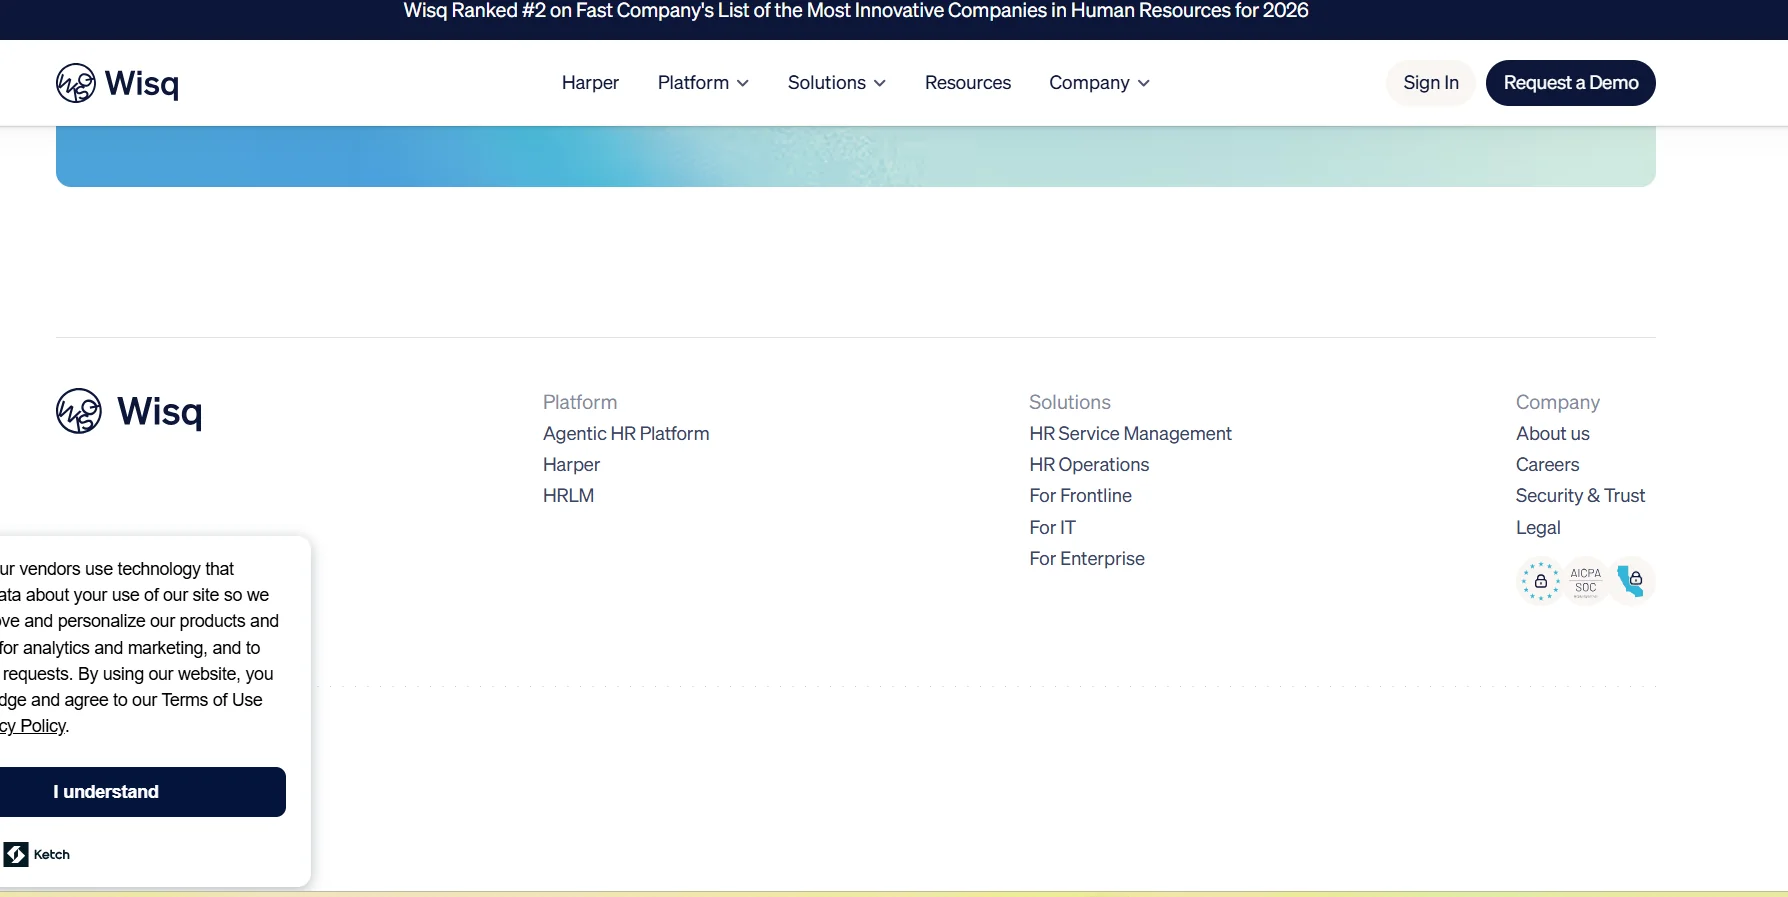Click the Solutions heading in footer
This screenshot has height=897, width=1788.
1070,402
